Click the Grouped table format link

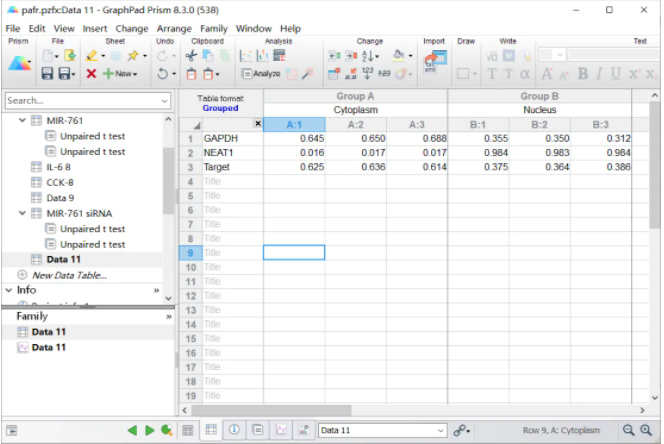coord(220,108)
